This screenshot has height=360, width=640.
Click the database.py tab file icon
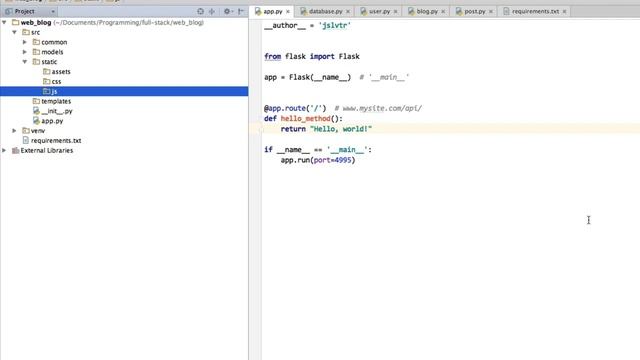coord(303,11)
